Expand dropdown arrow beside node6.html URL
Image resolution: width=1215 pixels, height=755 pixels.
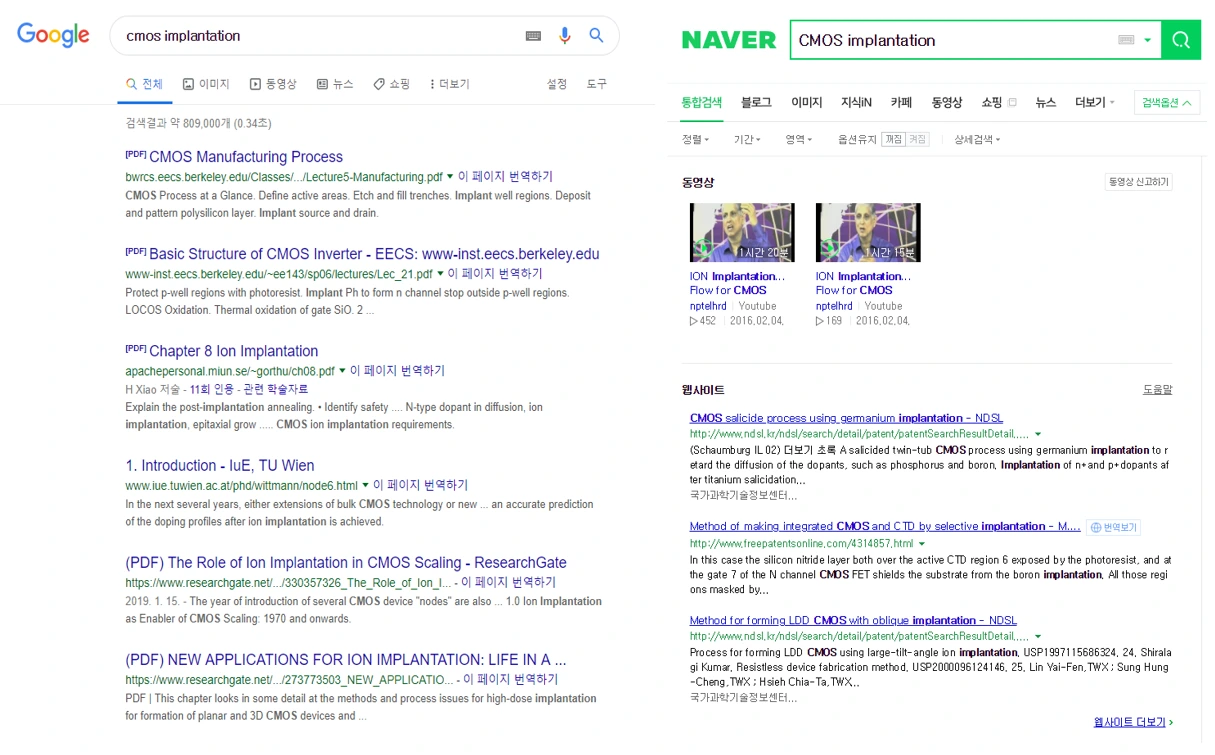pyautogui.click(x=365, y=485)
